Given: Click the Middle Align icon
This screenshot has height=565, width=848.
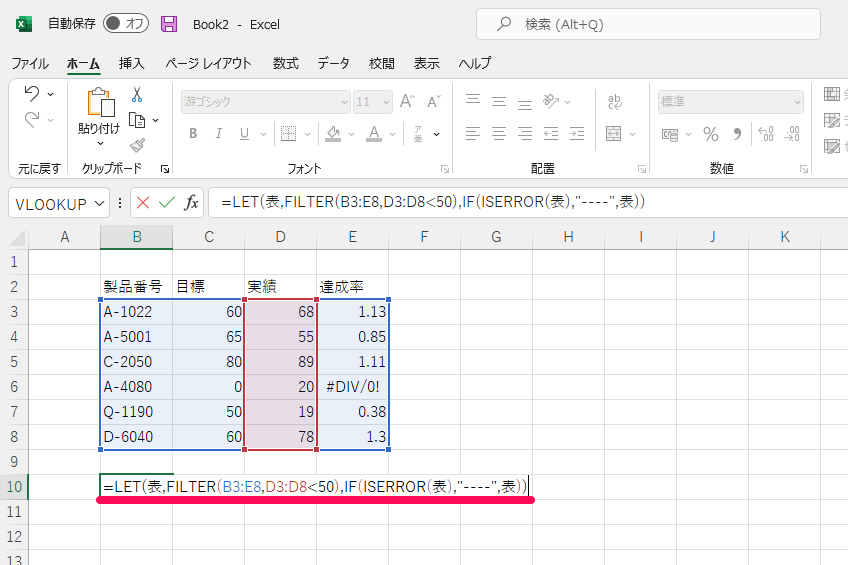Looking at the screenshot, I should point(499,101).
